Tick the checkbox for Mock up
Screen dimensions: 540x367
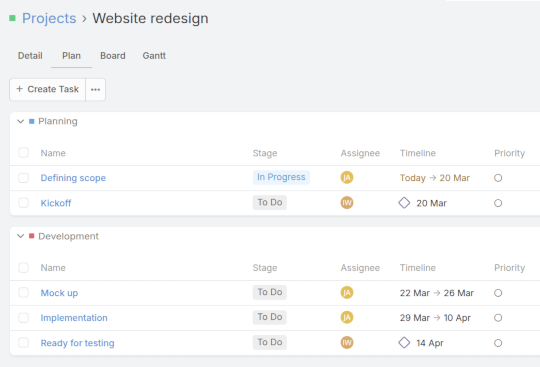point(23,293)
